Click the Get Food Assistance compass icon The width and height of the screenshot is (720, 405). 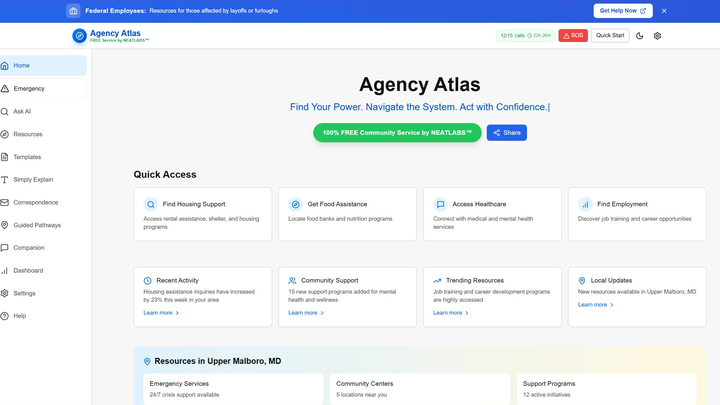pyautogui.click(x=295, y=204)
